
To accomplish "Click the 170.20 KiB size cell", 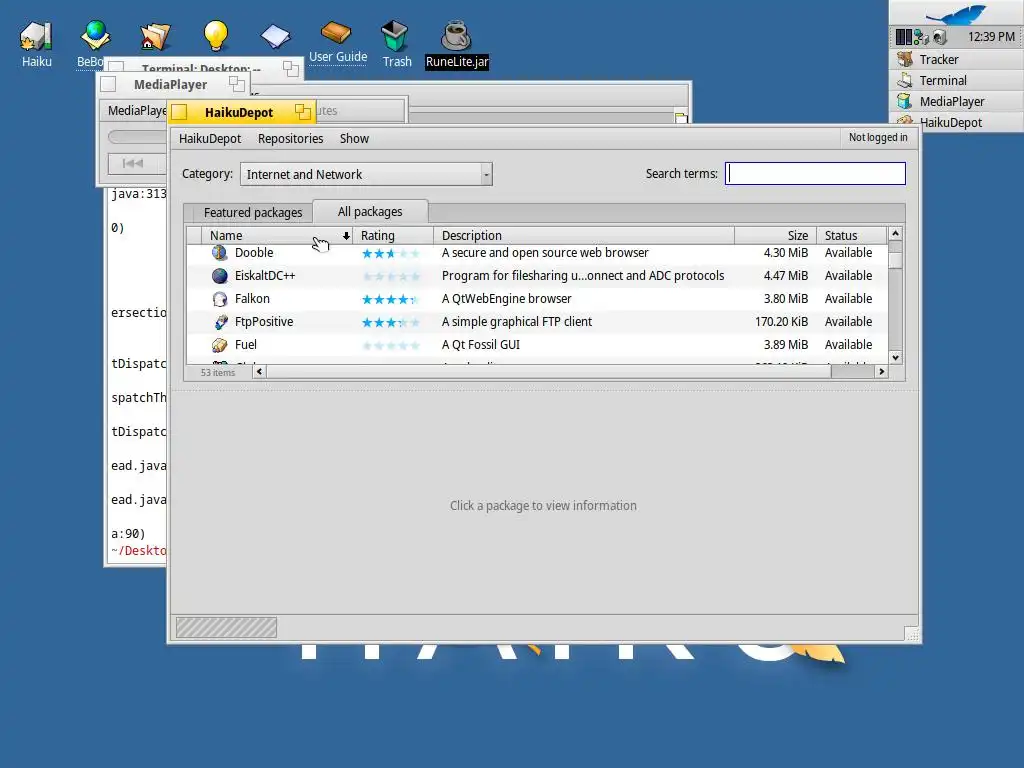I will 781,321.
